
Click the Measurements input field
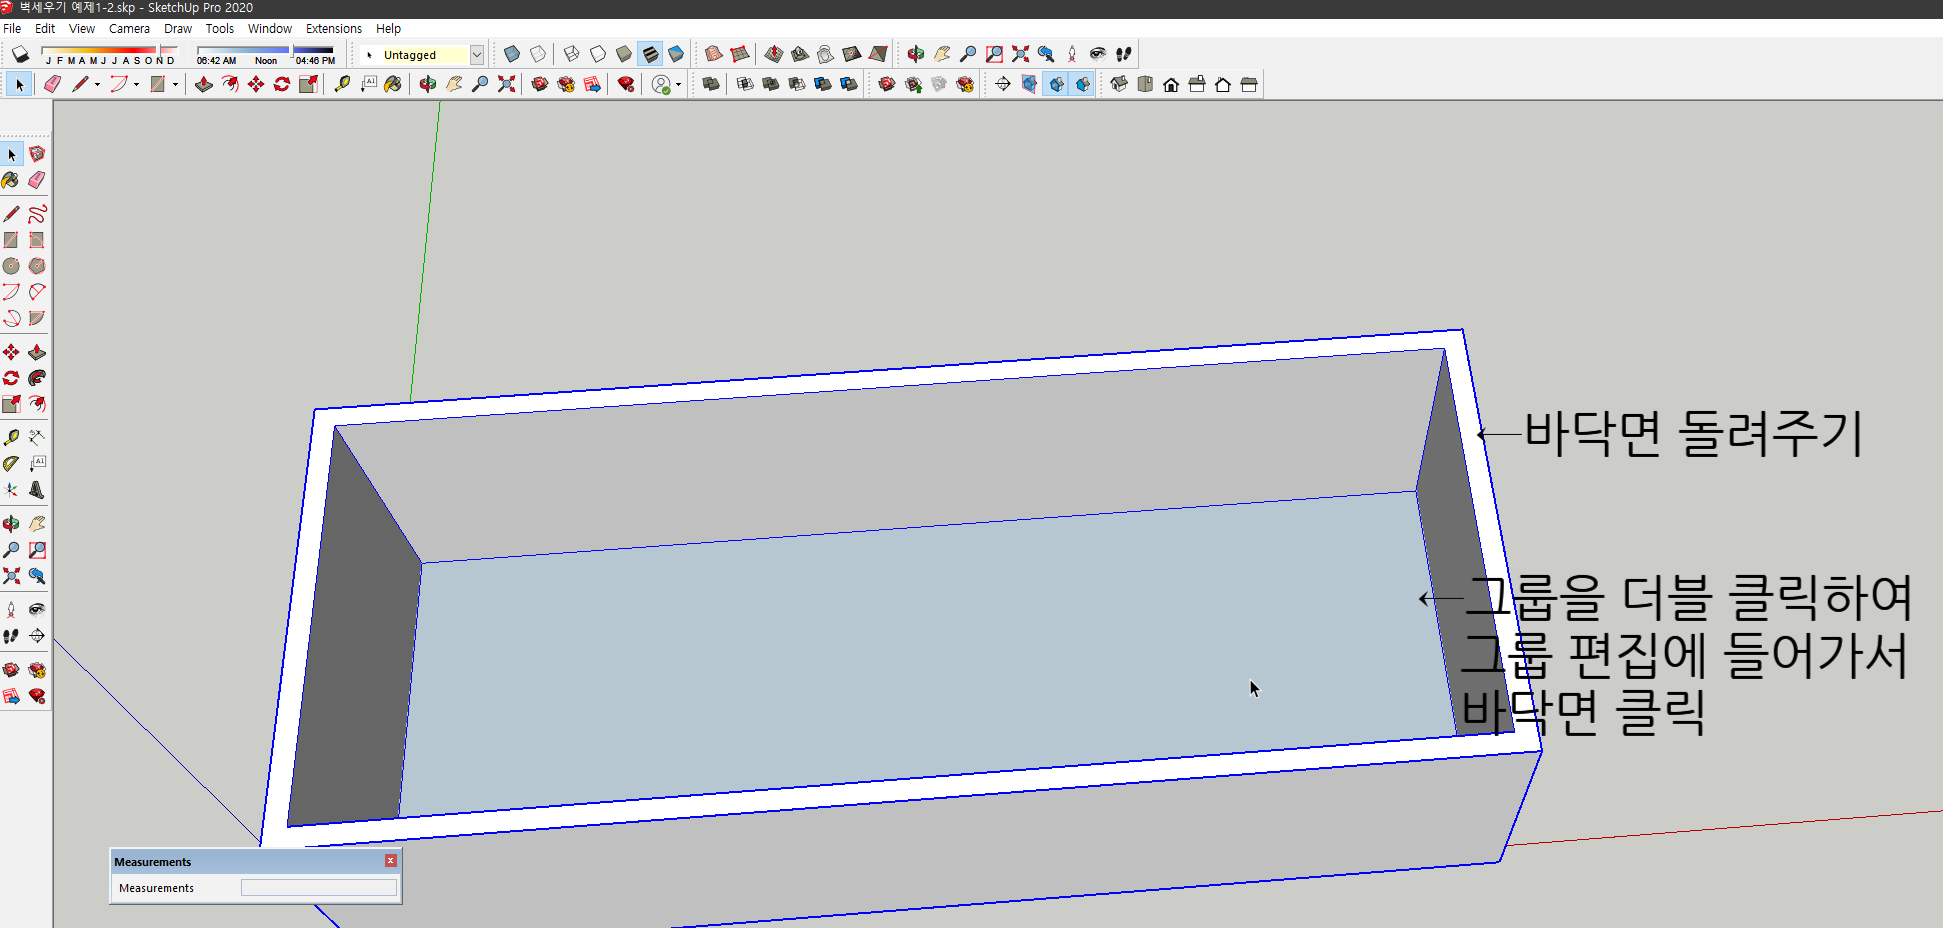319,888
